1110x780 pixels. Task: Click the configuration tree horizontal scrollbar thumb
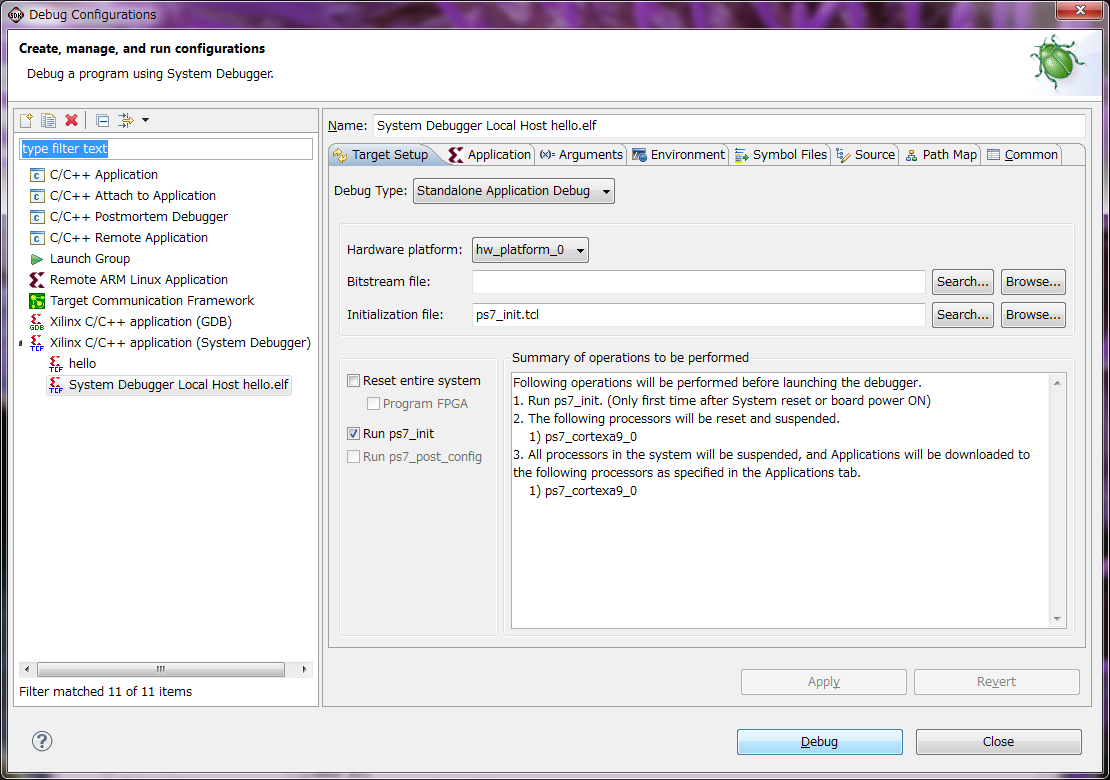click(x=161, y=670)
